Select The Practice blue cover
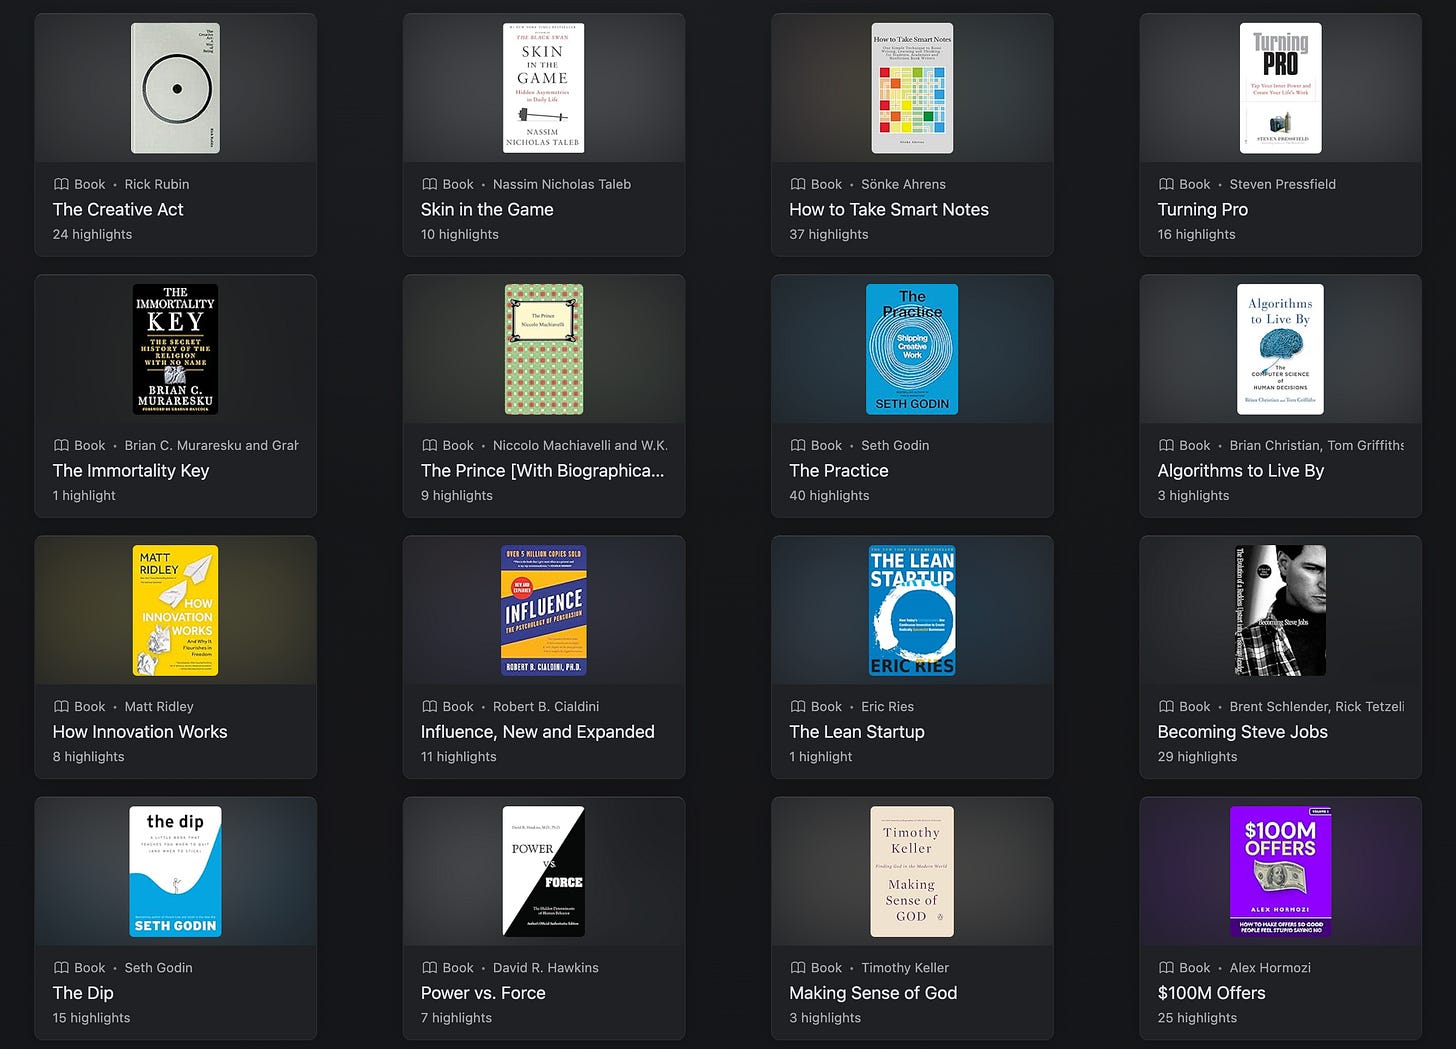 pos(912,349)
